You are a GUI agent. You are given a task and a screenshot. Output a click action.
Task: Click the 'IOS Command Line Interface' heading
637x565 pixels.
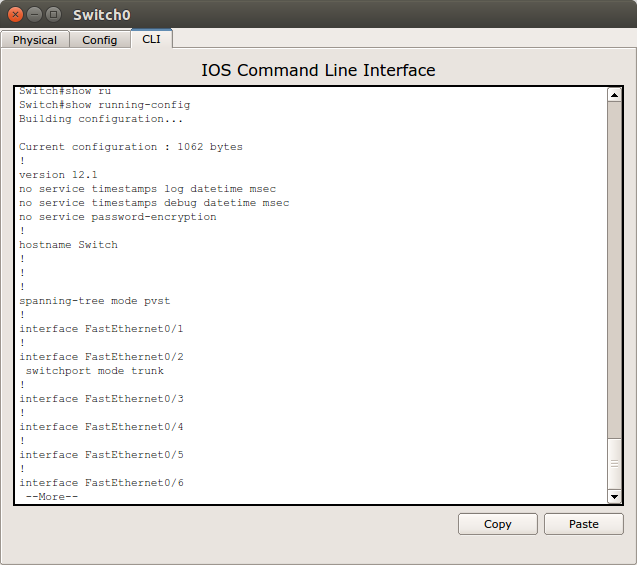(x=318, y=70)
